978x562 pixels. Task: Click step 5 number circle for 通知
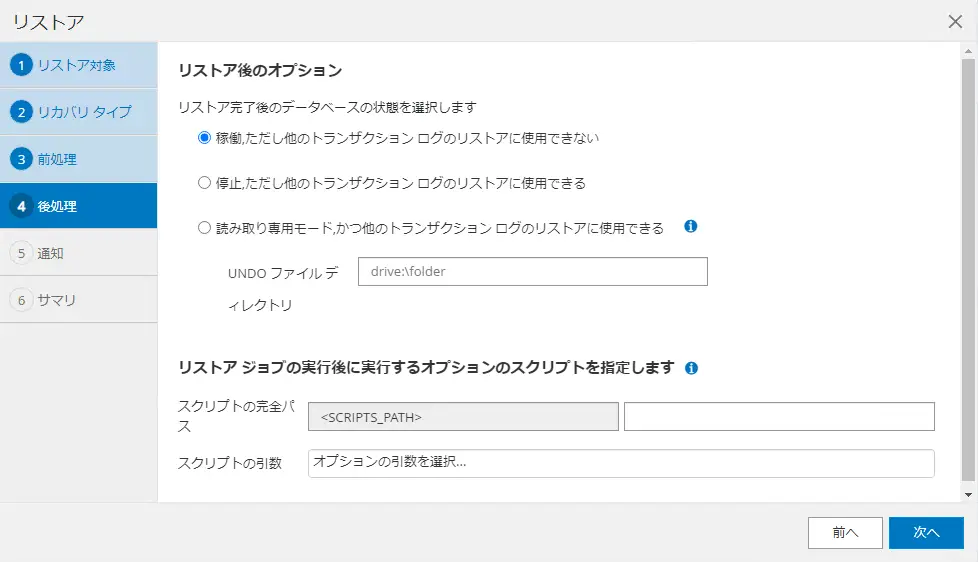21,253
